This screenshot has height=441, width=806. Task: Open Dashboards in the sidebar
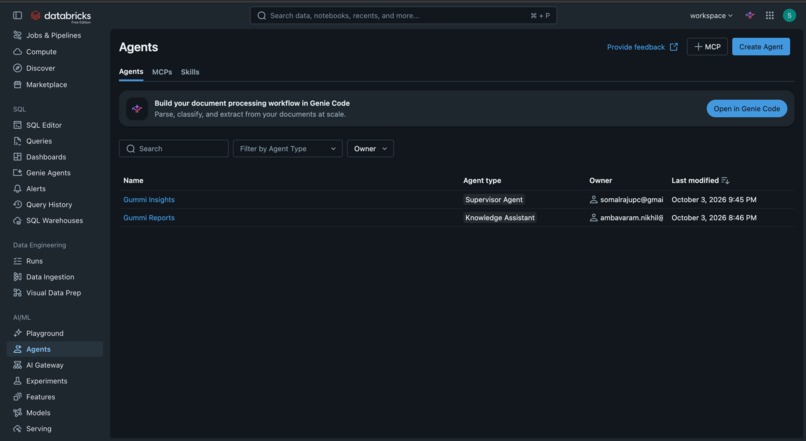[x=46, y=157]
